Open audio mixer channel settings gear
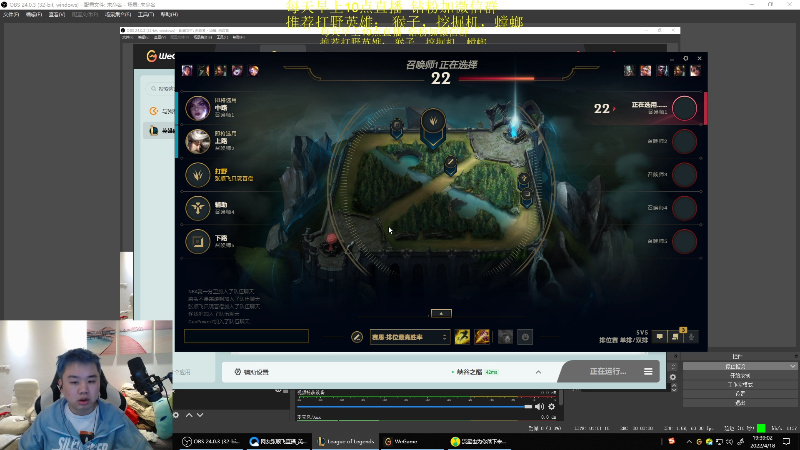Image resolution: width=800 pixels, height=450 pixels. 552,407
